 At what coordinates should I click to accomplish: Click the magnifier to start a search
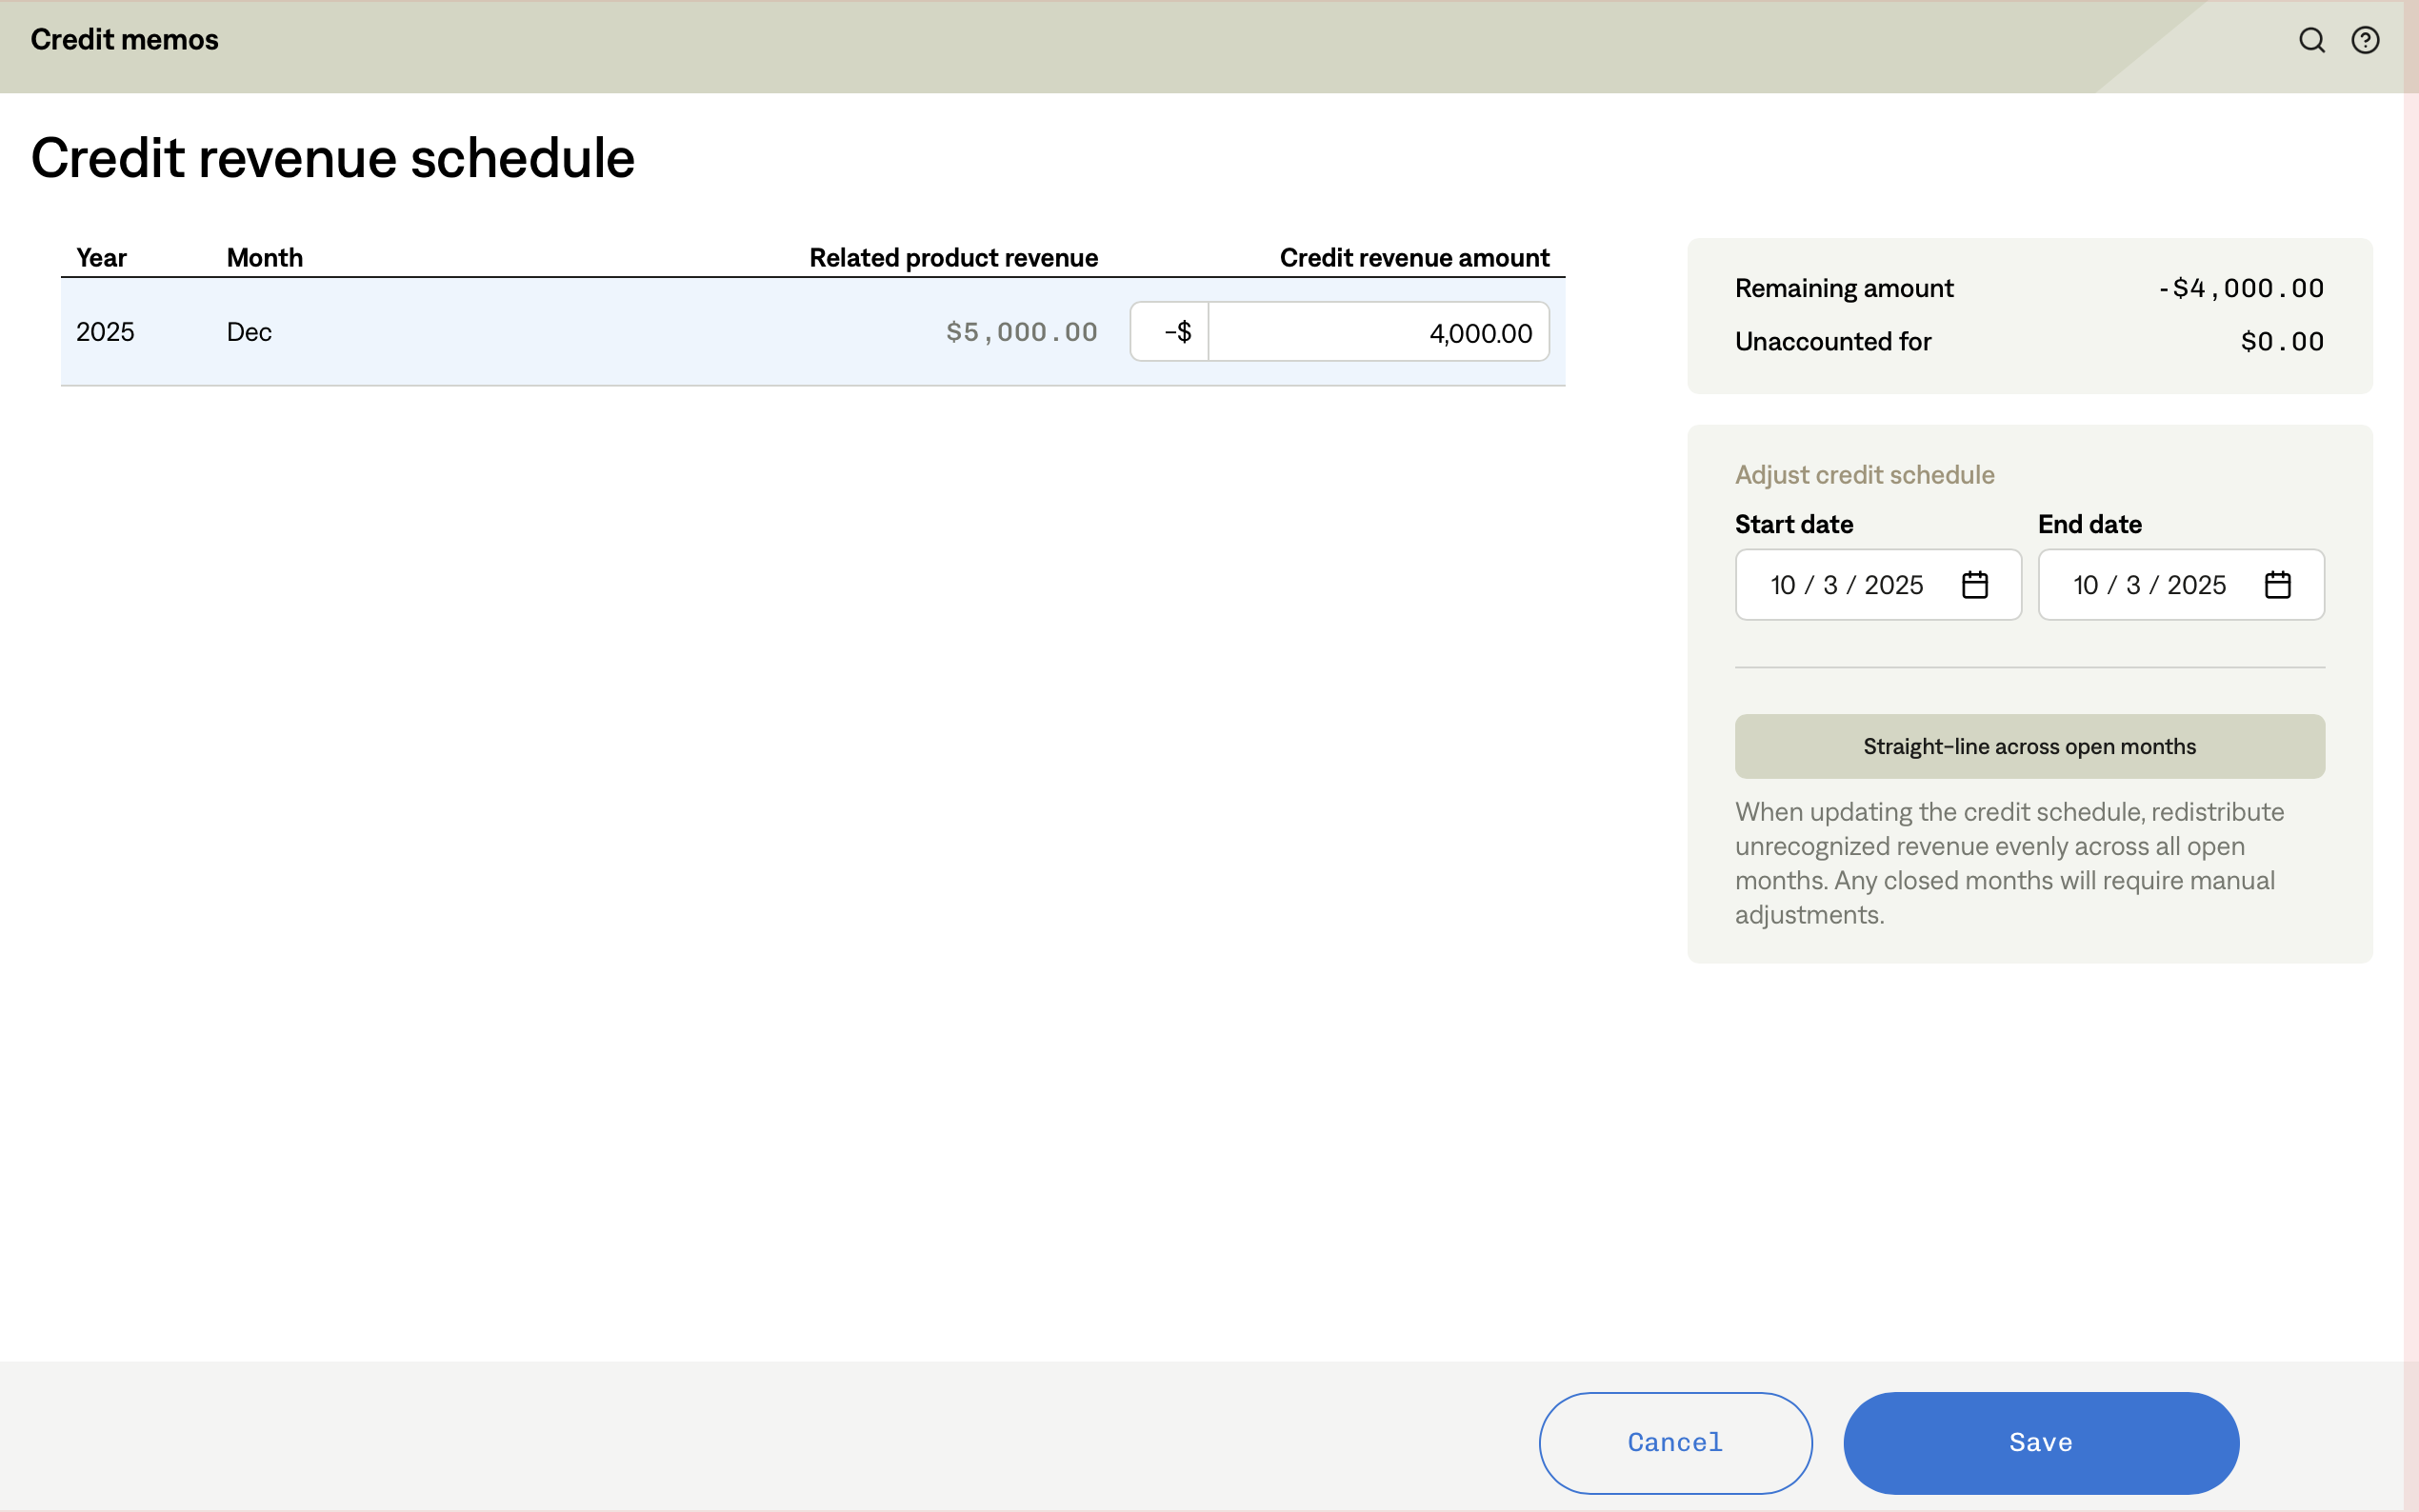pos(2311,40)
